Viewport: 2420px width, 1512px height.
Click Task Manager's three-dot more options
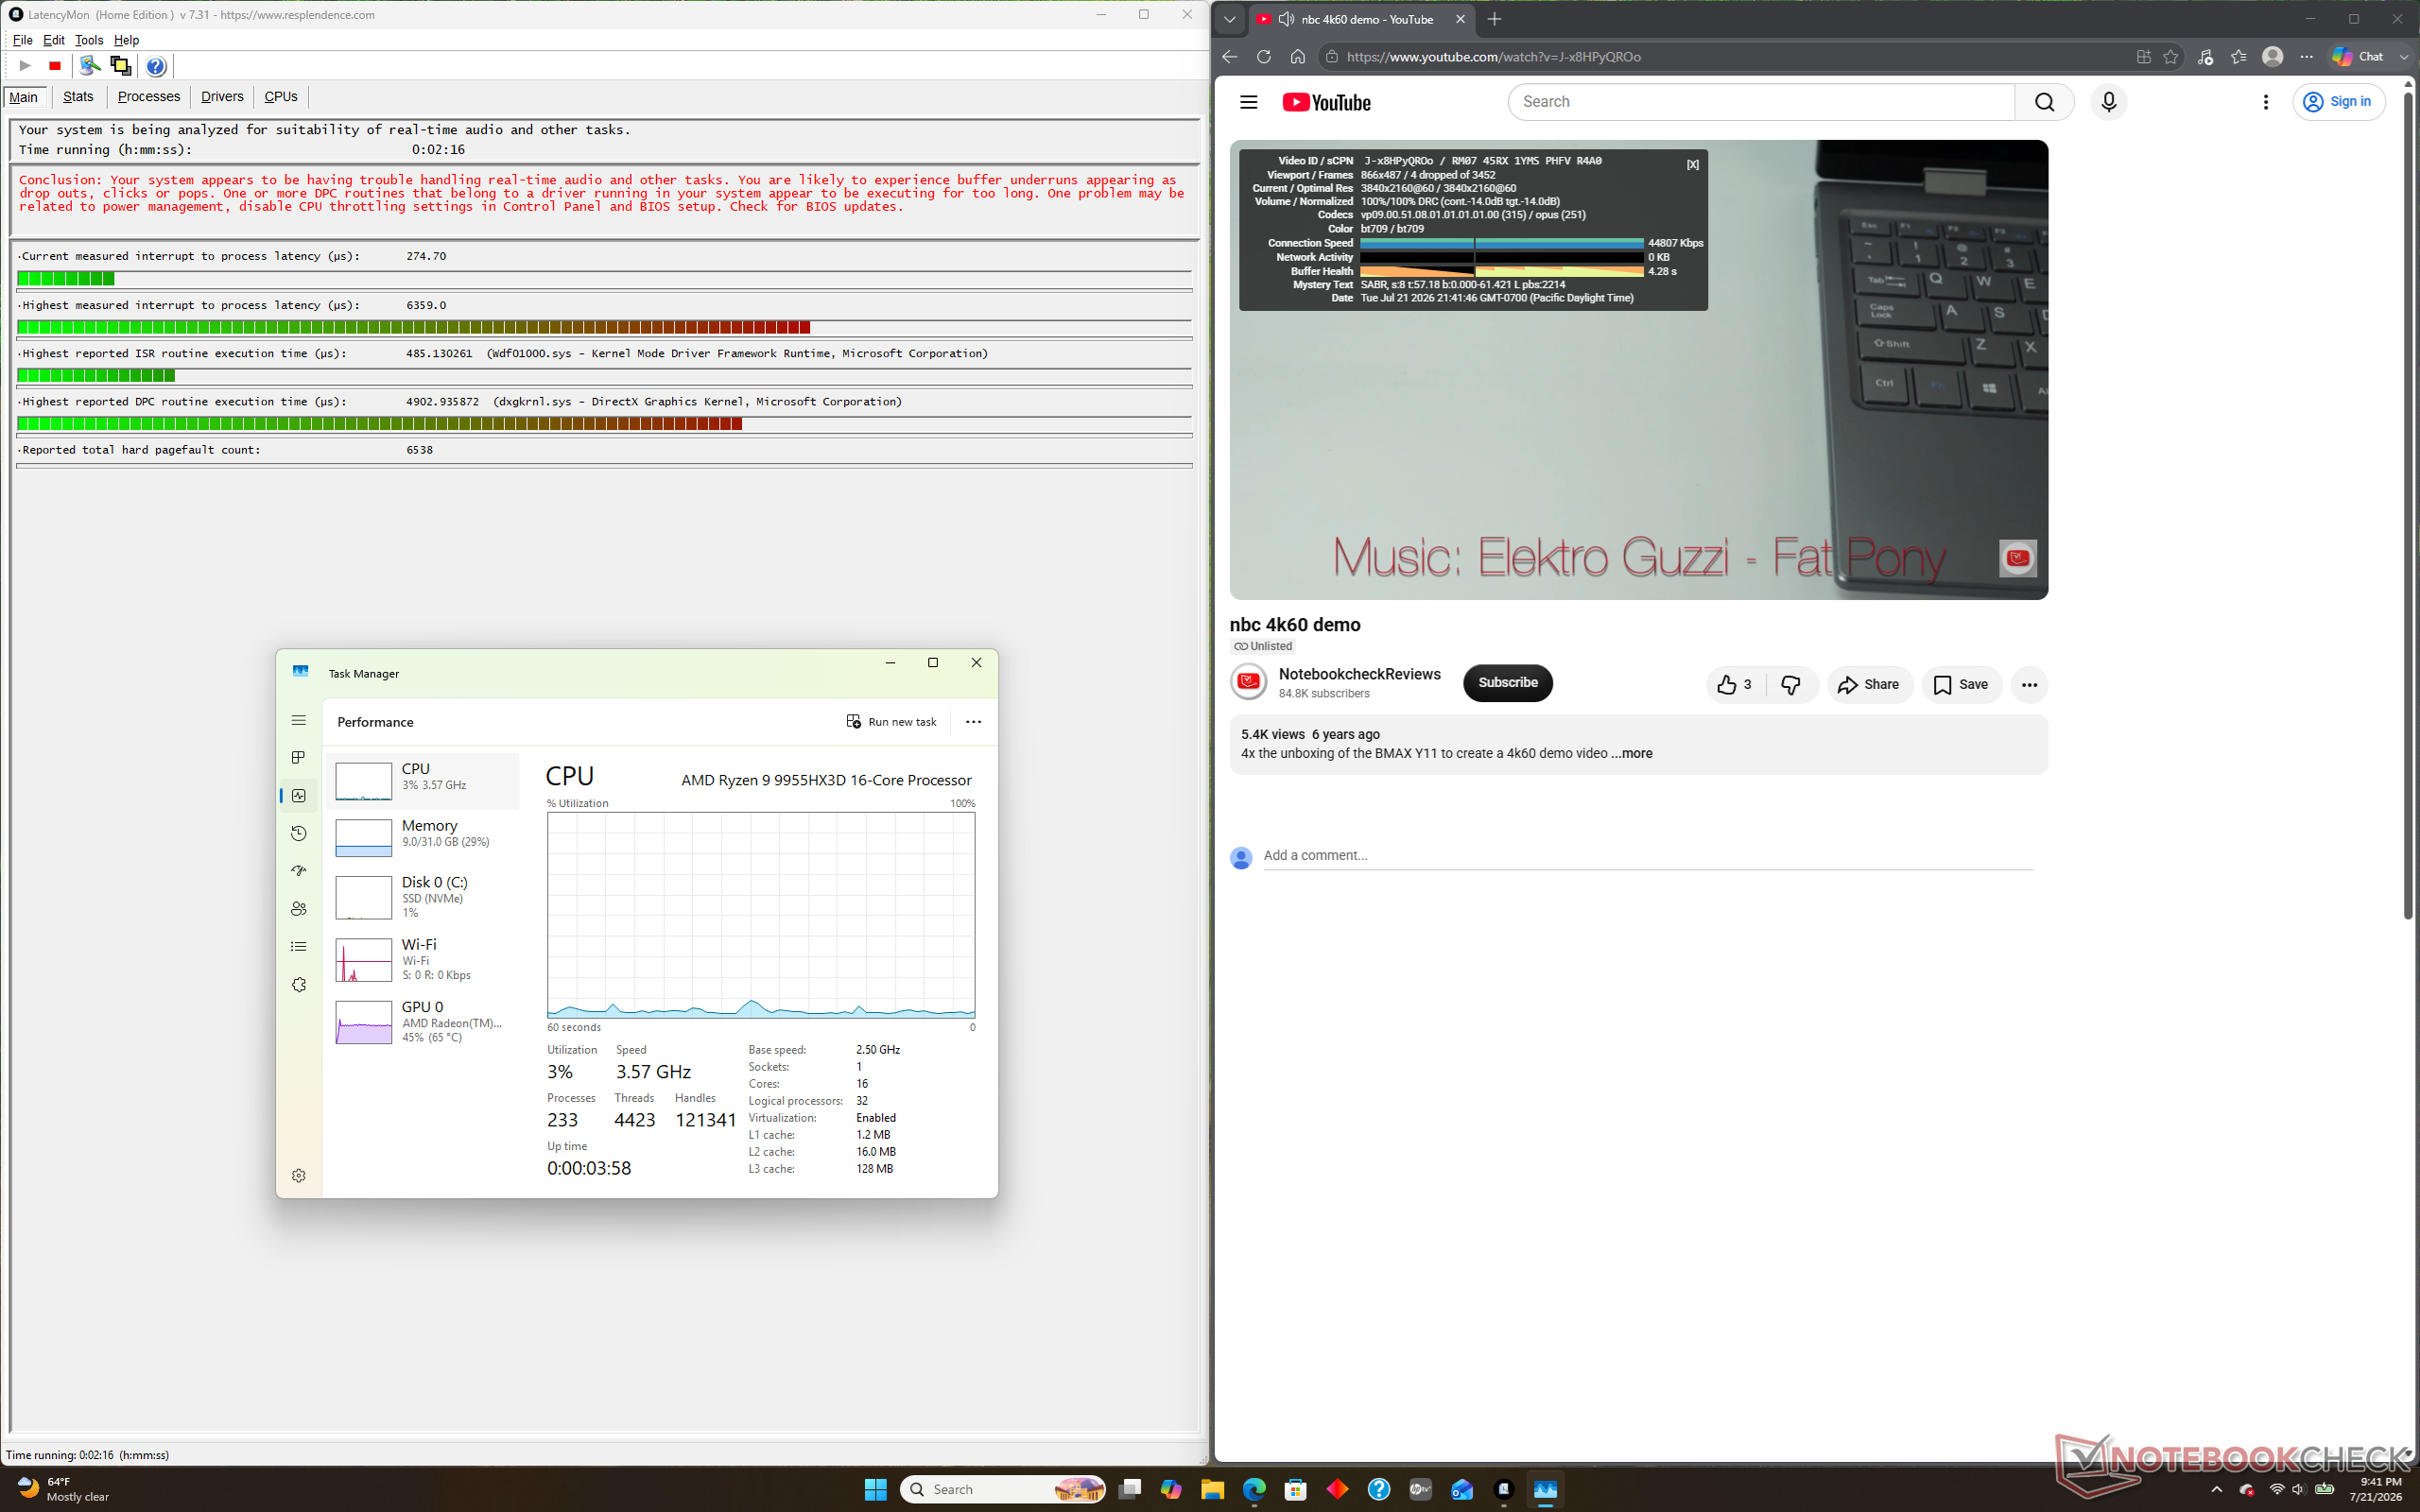tap(973, 722)
